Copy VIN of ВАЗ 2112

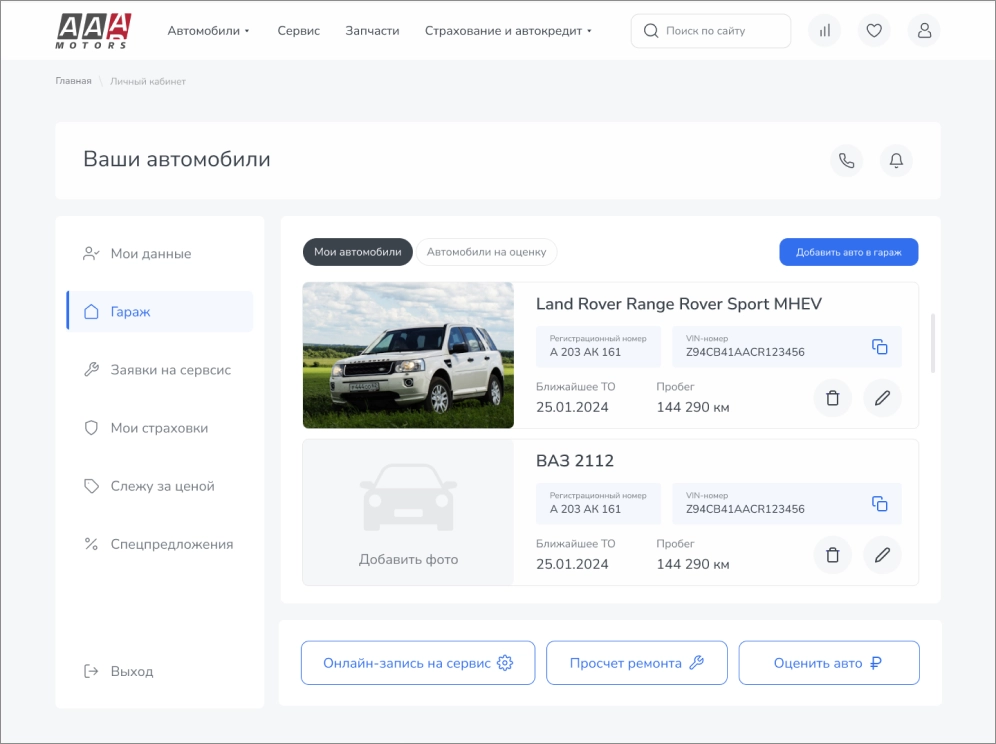[x=880, y=504]
